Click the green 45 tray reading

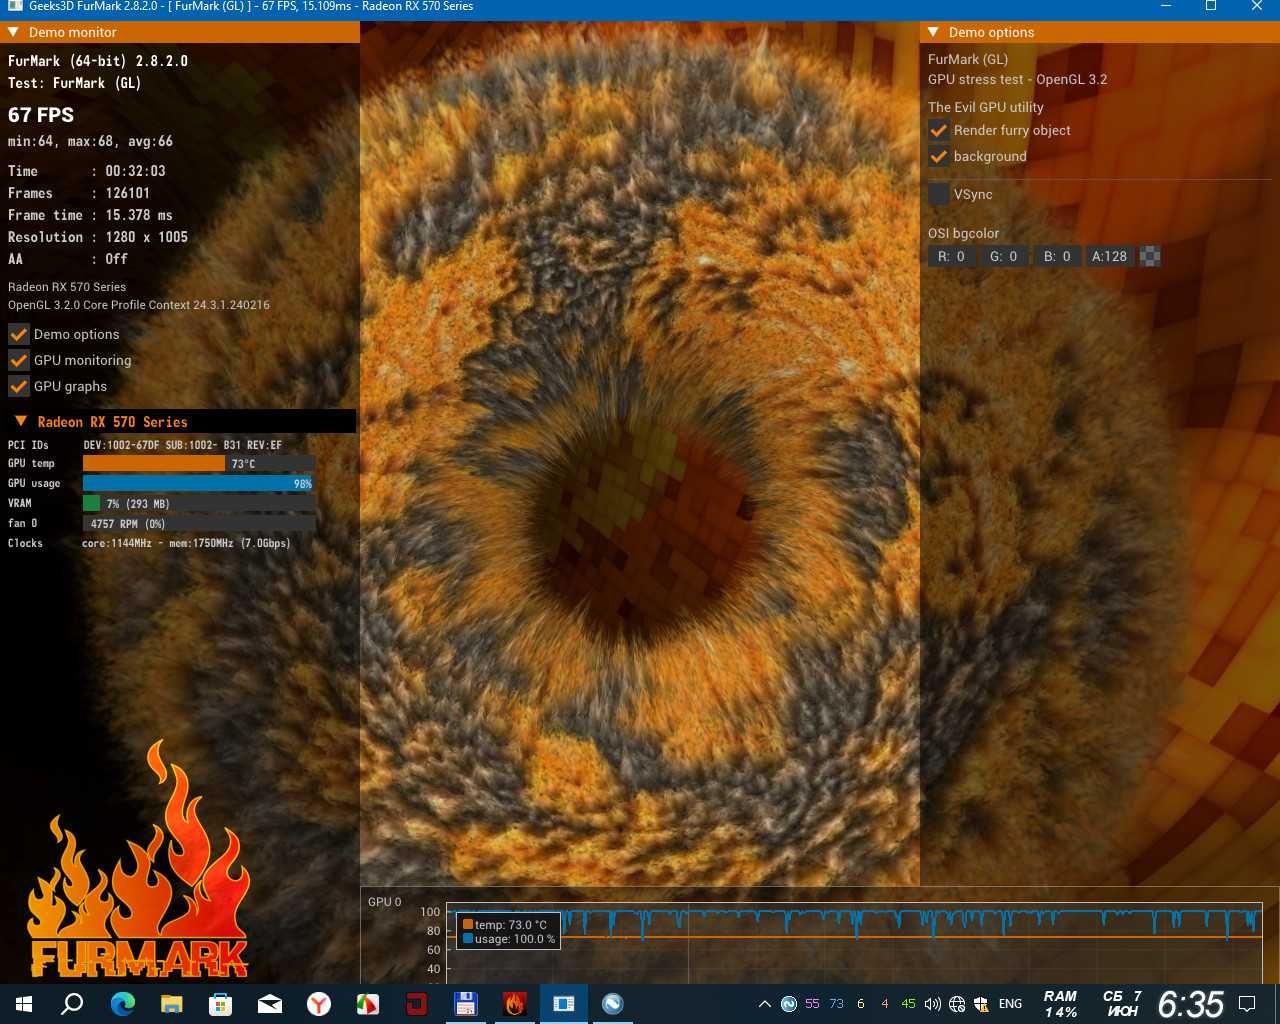(x=908, y=1004)
